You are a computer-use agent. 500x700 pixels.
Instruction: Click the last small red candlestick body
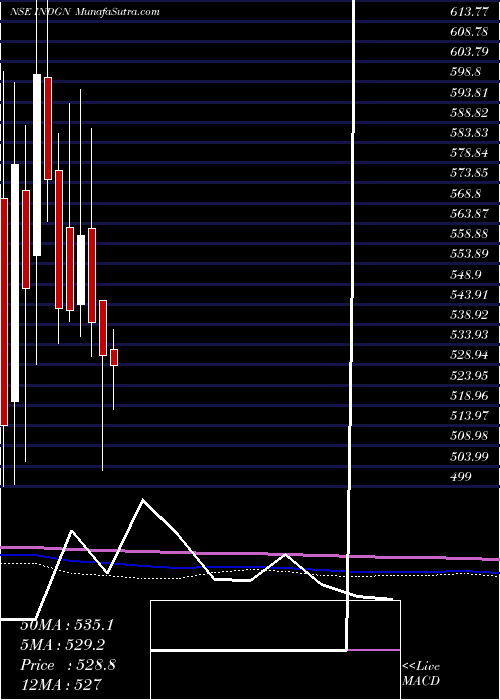[114, 358]
